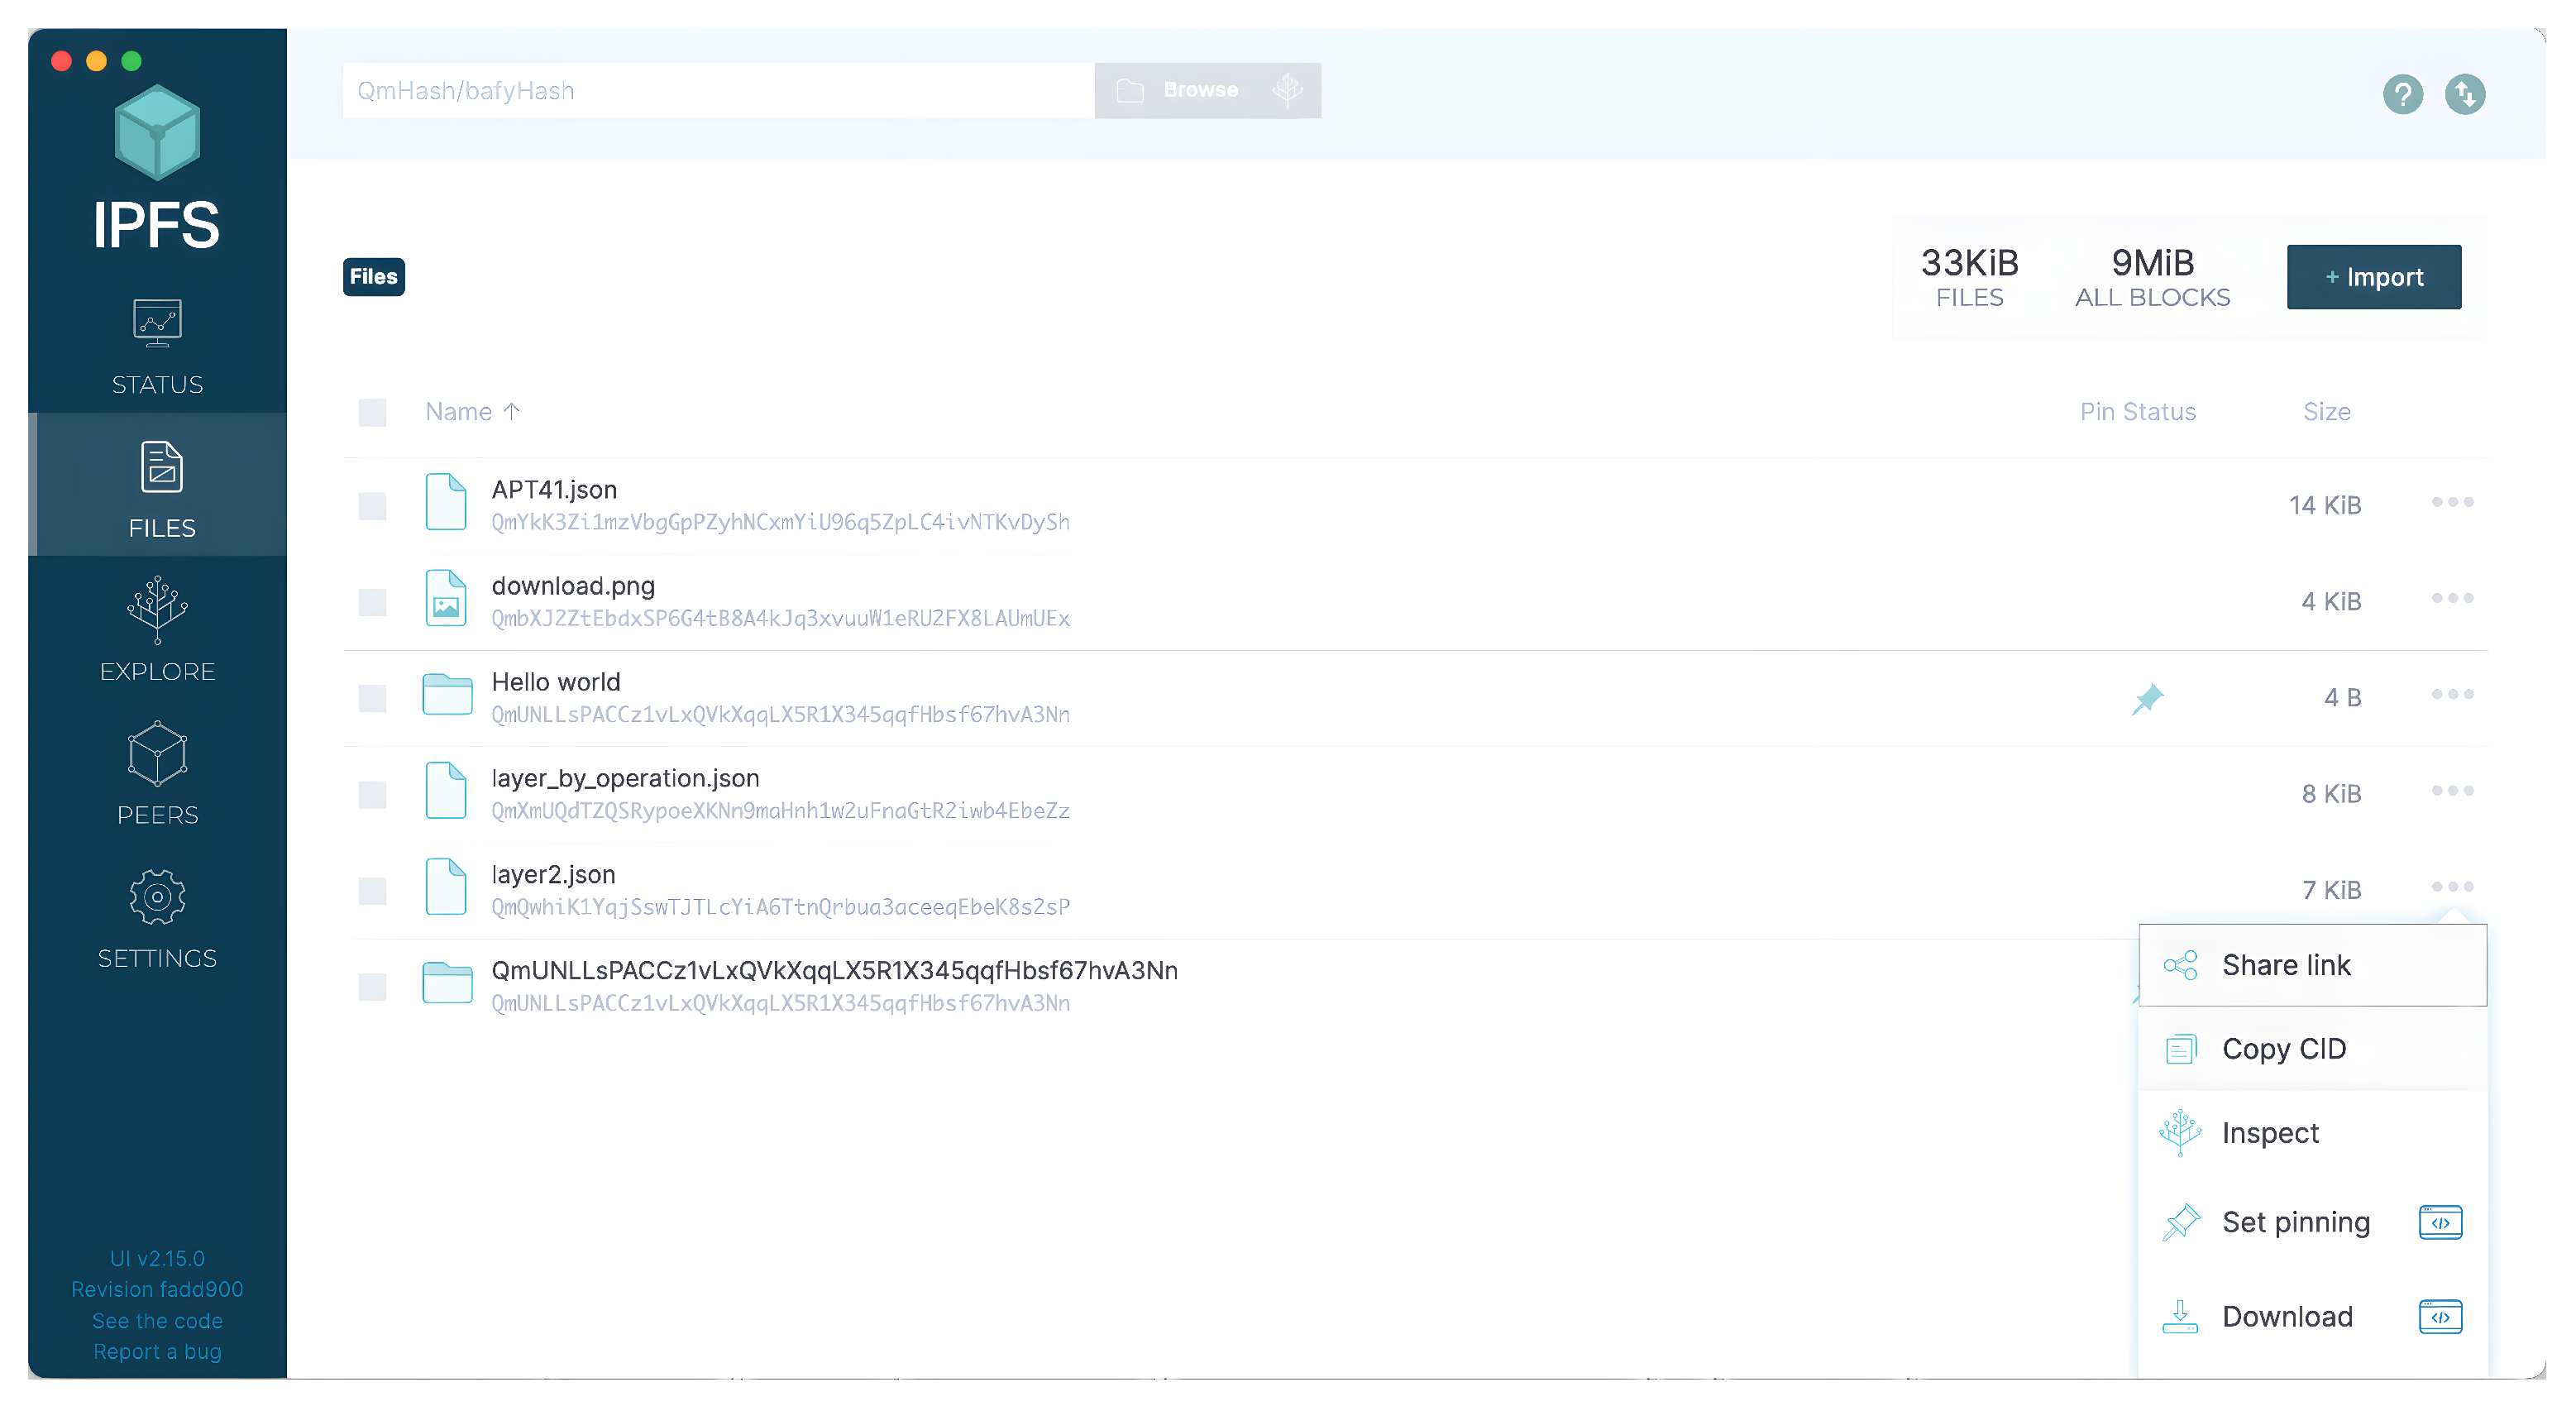This screenshot has width=2576, height=1406.
Task: Tick the checkbox for download.png
Action: (x=372, y=602)
